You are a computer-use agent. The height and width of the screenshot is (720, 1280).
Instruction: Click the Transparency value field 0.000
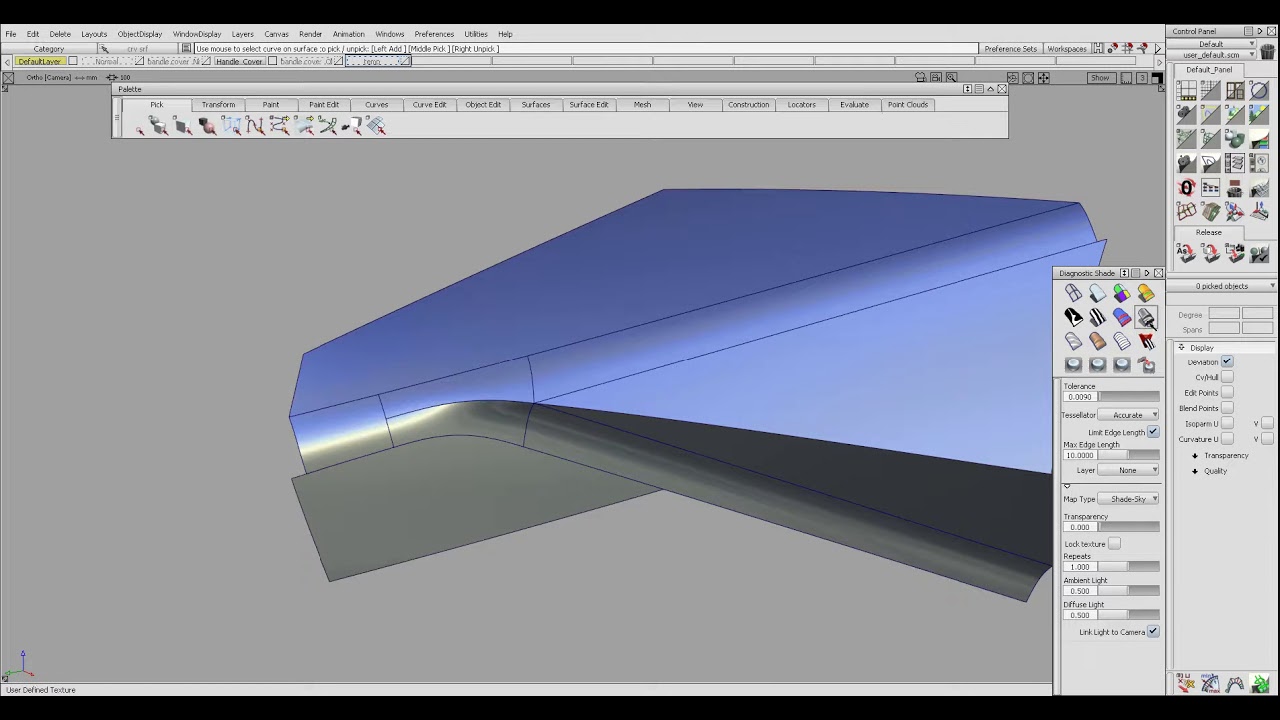pyautogui.click(x=1080, y=528)
